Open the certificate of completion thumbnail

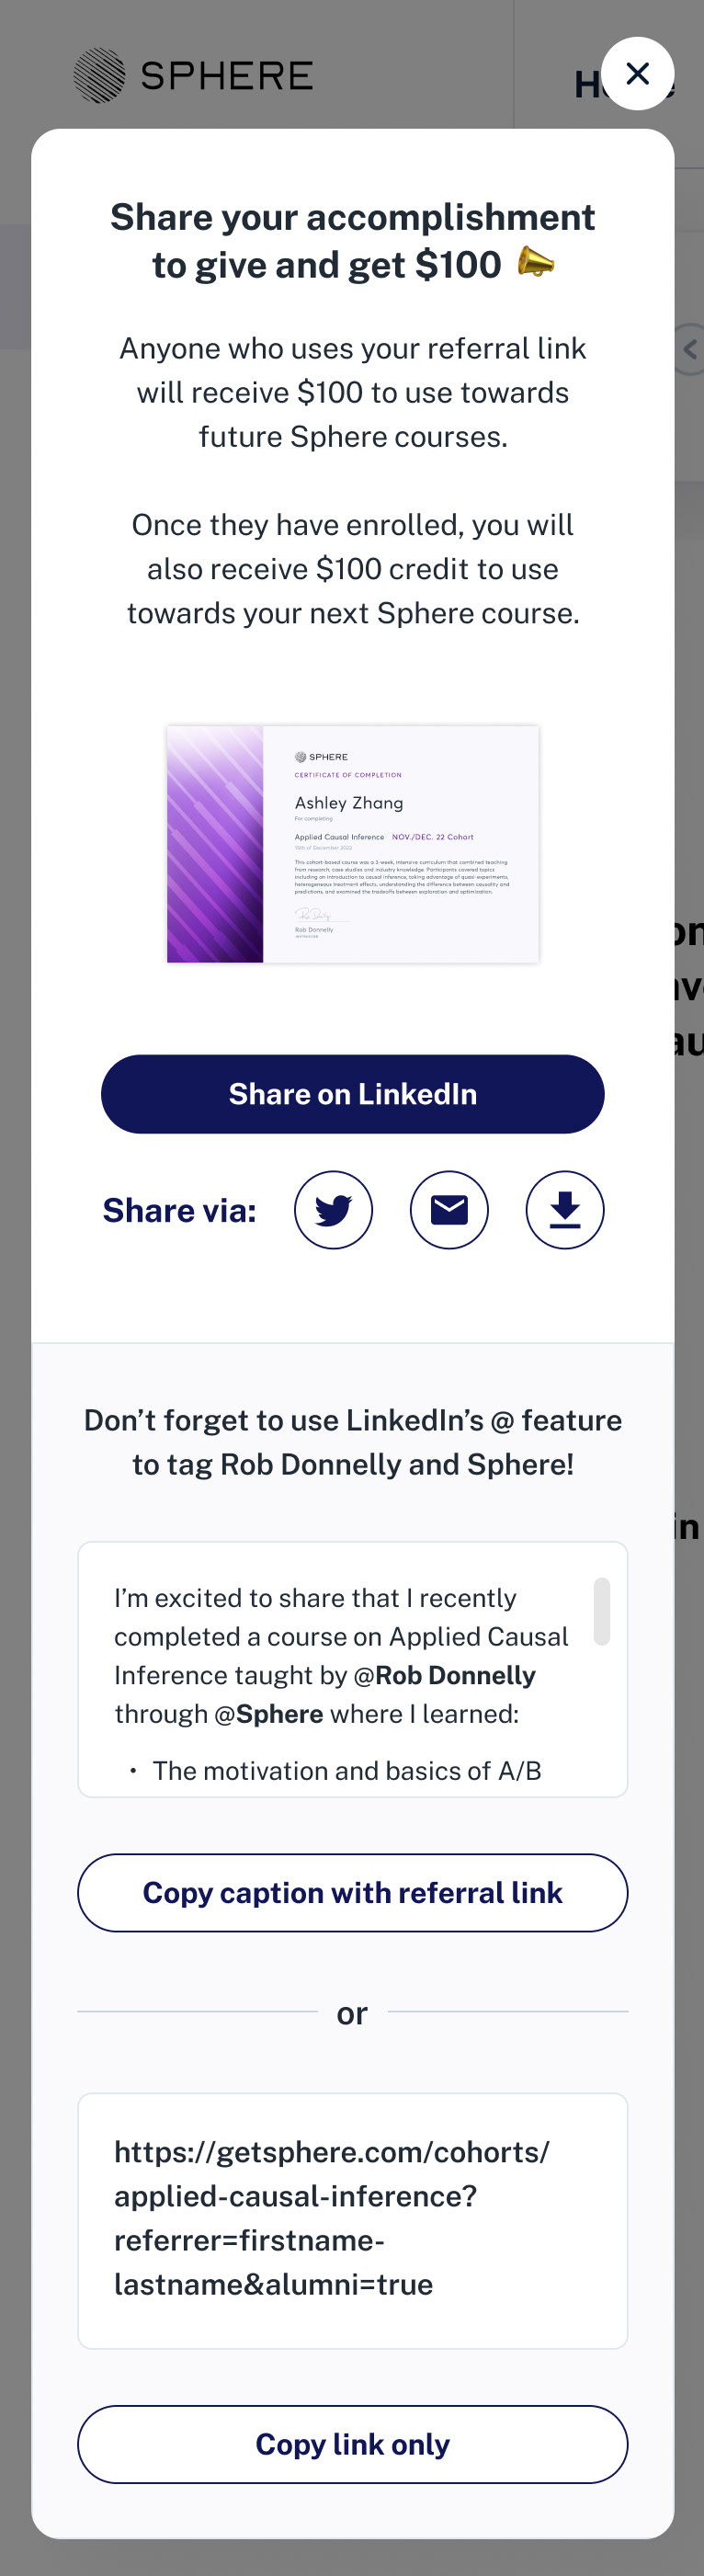(x=353, y=844)
